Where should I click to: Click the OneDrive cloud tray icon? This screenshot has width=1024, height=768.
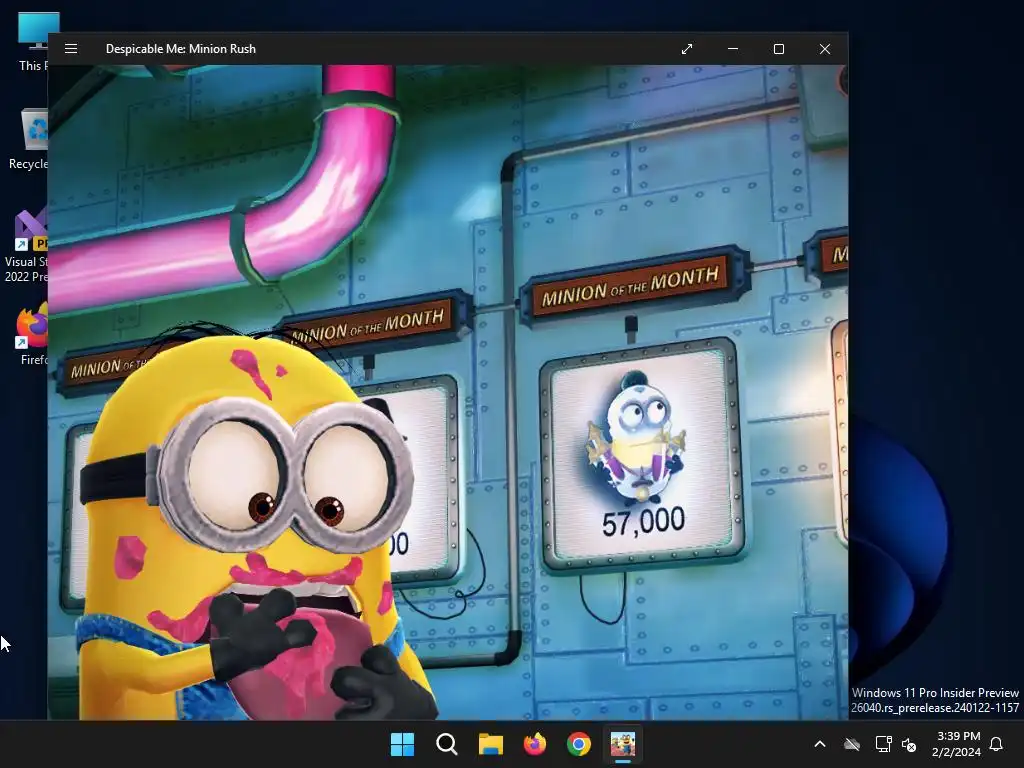click(x=852, y=744)
